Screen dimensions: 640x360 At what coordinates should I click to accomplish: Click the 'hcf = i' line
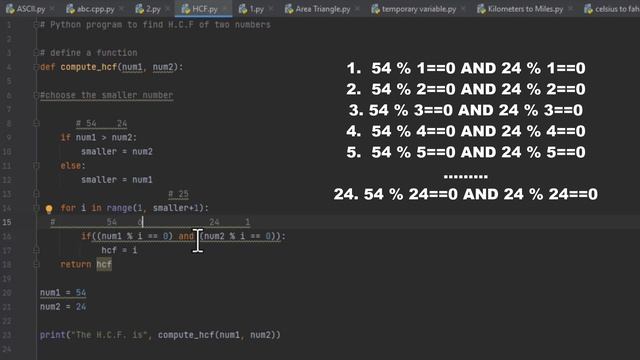[119, 250]
